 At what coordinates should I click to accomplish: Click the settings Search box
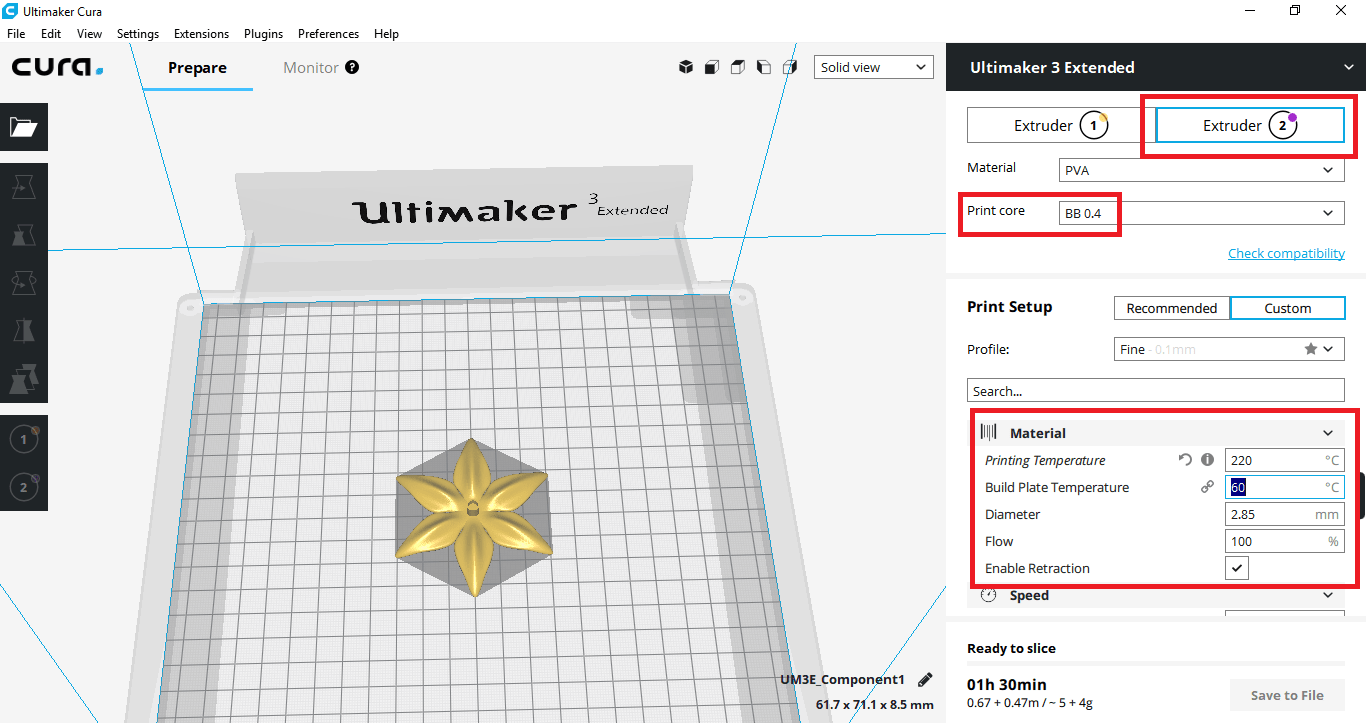click(x=1156, y=390)
